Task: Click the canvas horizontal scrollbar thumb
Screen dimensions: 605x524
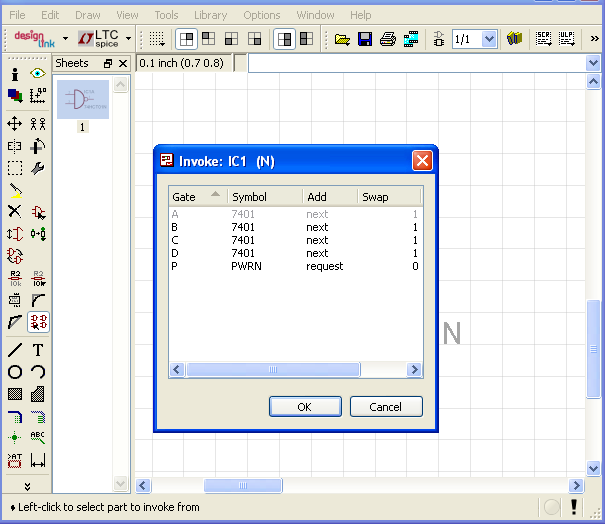Action: pyautogui.click(x=243, y=485)
